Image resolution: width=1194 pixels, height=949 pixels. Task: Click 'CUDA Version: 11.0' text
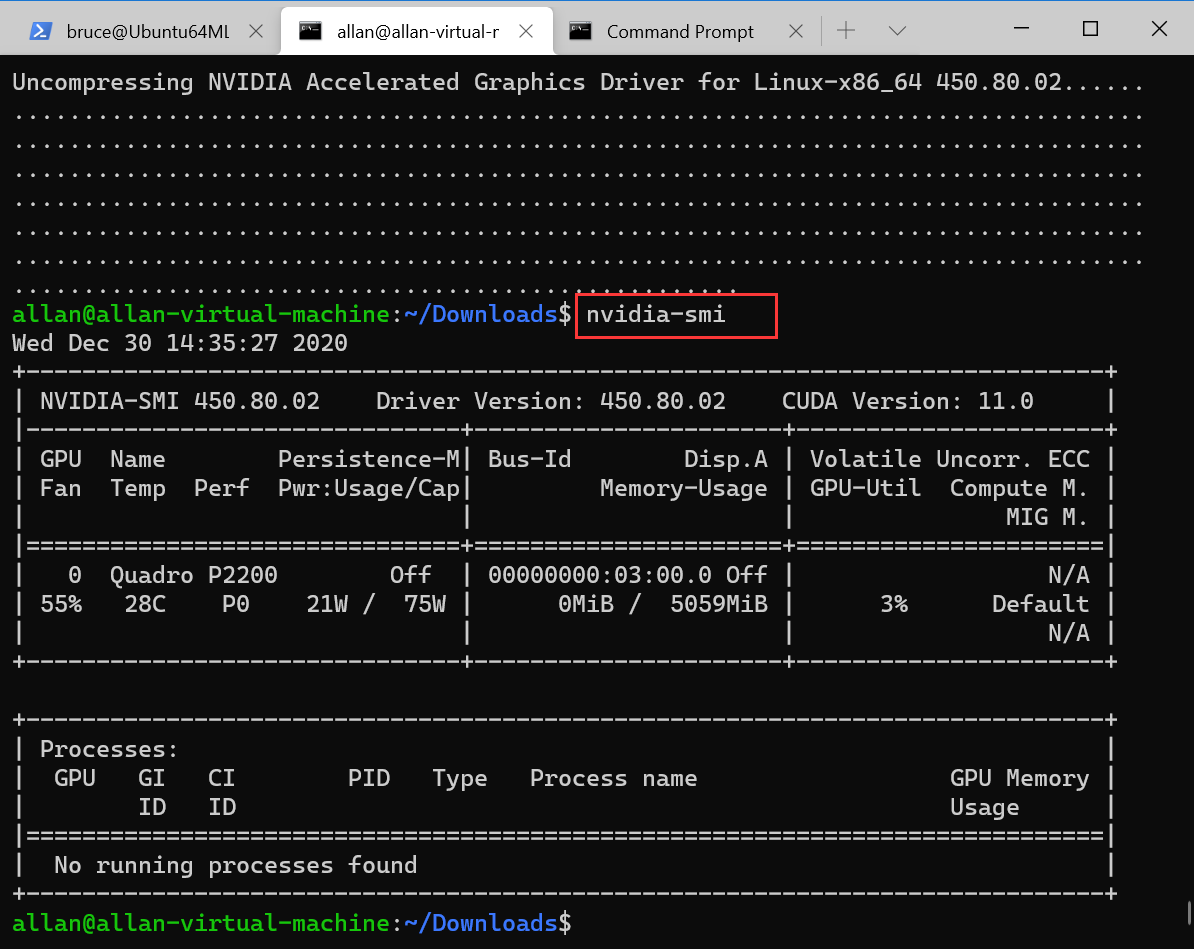pyautogui.click(x=908, y=401)
